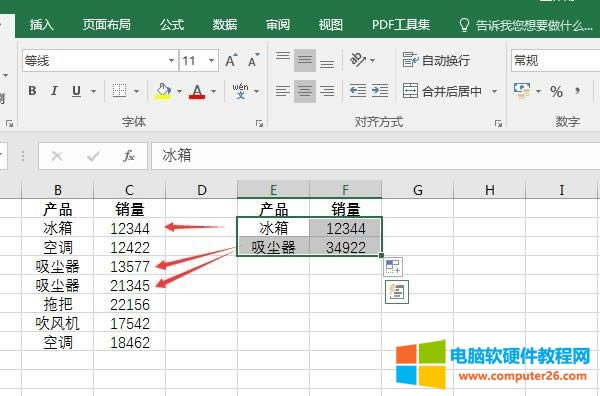600x396 pixels.
Task: Apply the red font color icon
Action: pyautogui.click(x=197, y=91)
